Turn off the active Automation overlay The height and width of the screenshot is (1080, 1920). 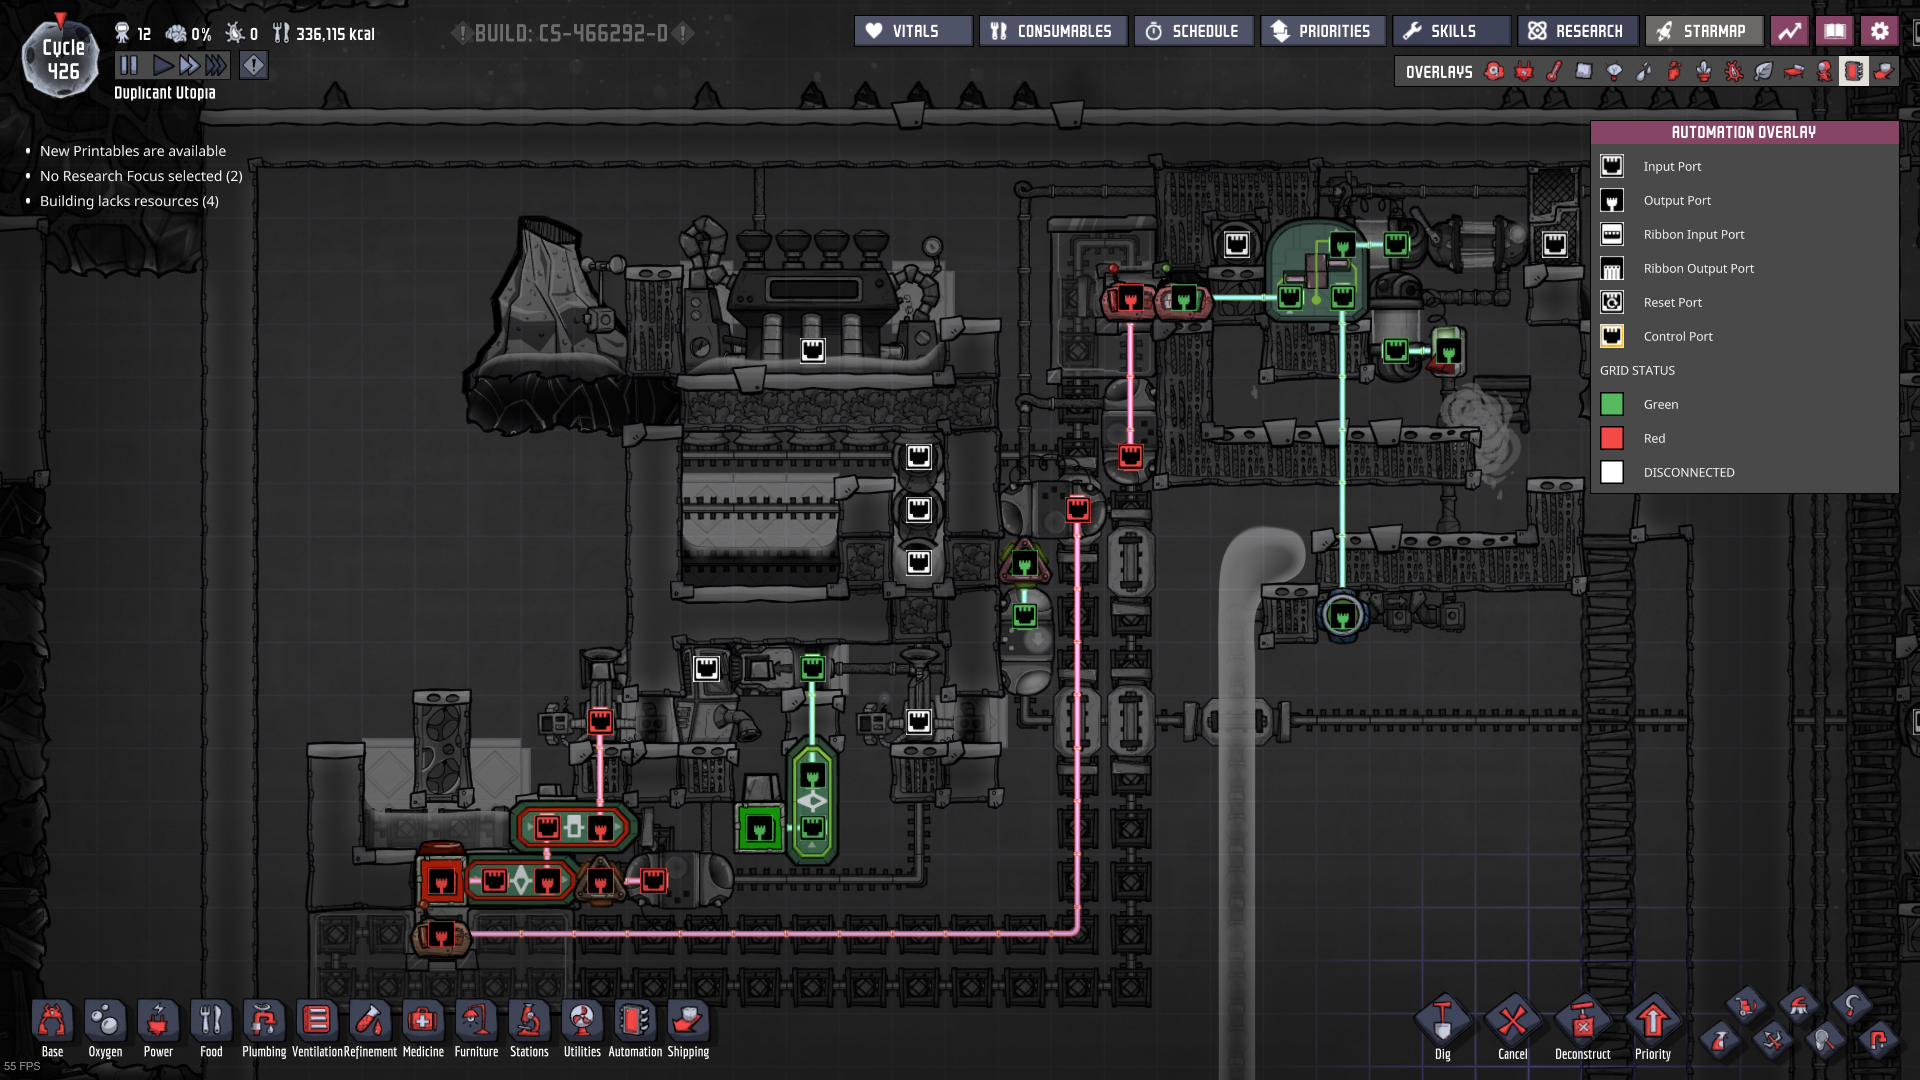coord(1853,71)
